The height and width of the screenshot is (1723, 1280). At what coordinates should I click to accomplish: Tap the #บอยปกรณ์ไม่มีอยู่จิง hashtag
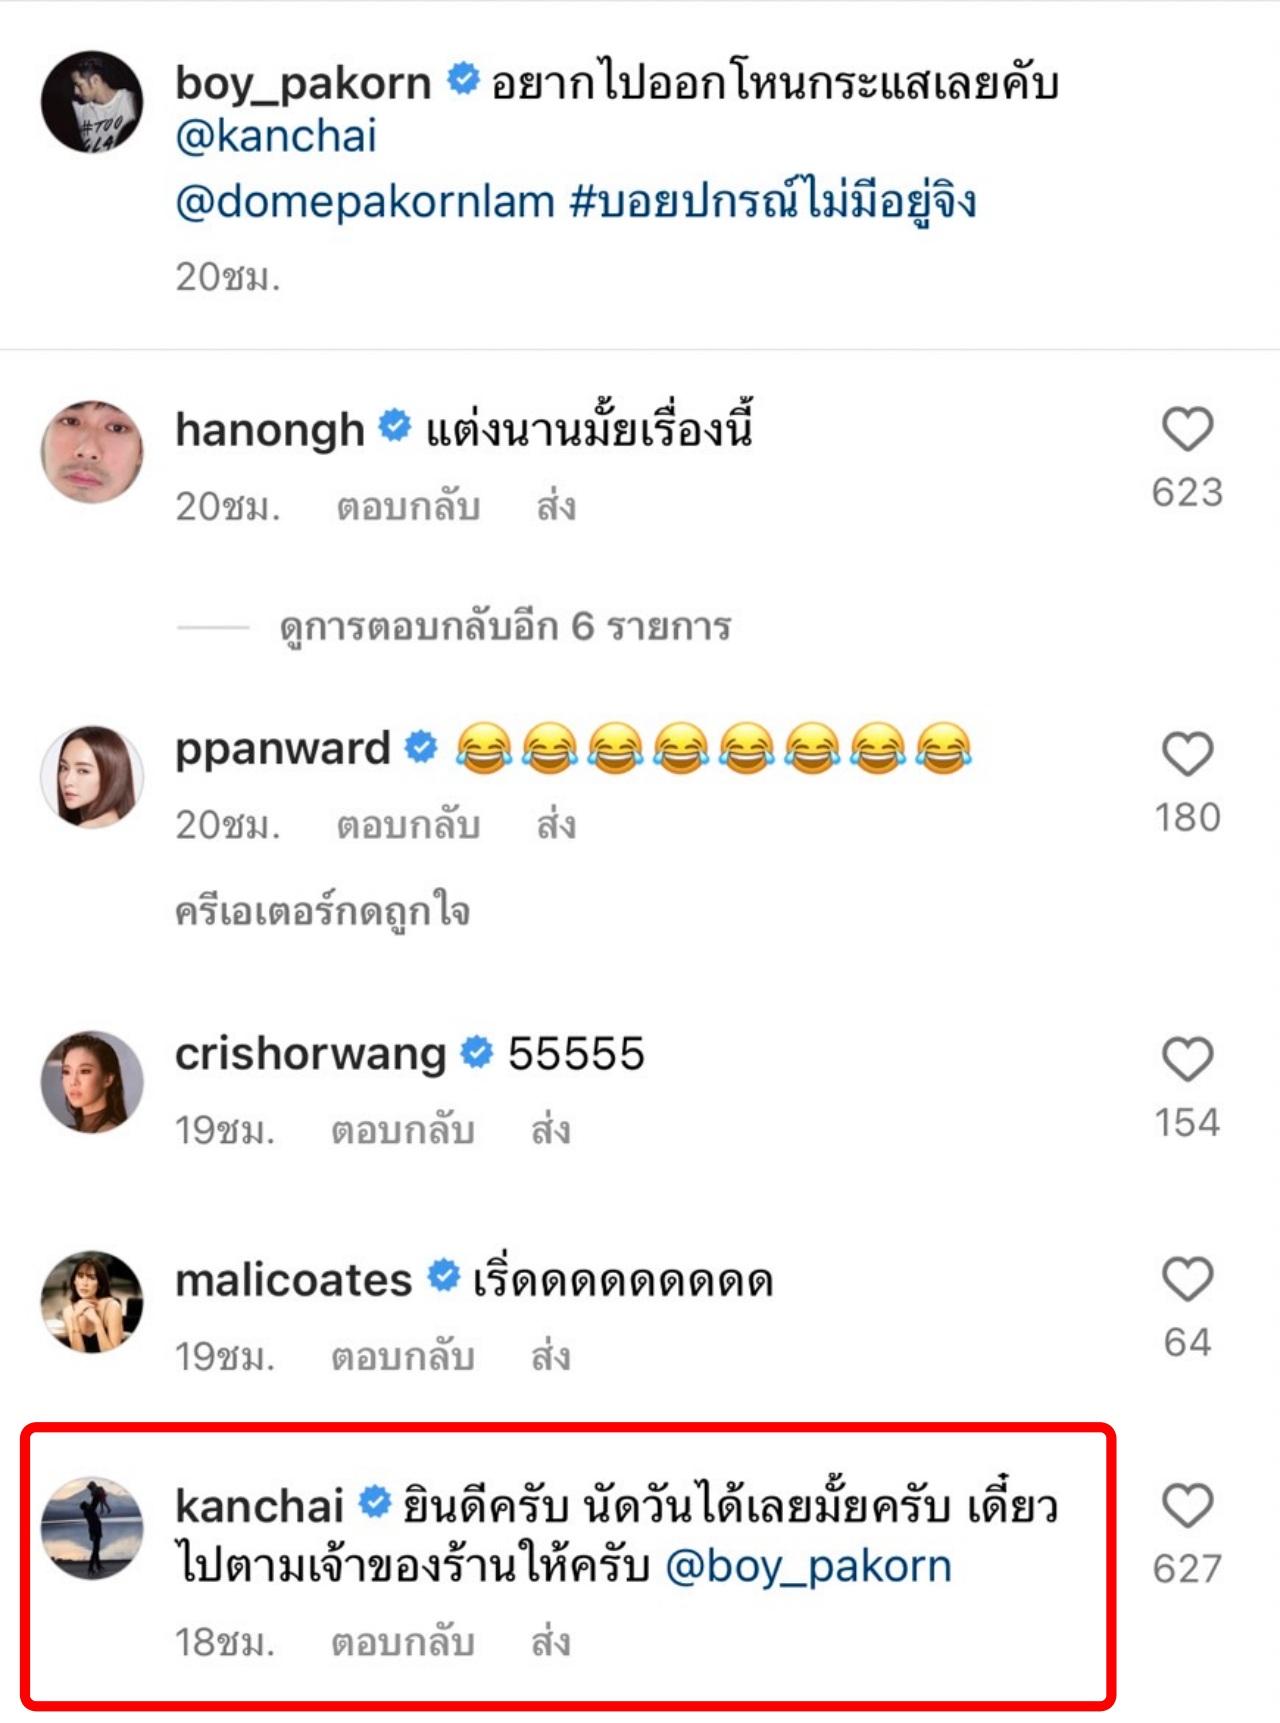click(x=772, y=202)
